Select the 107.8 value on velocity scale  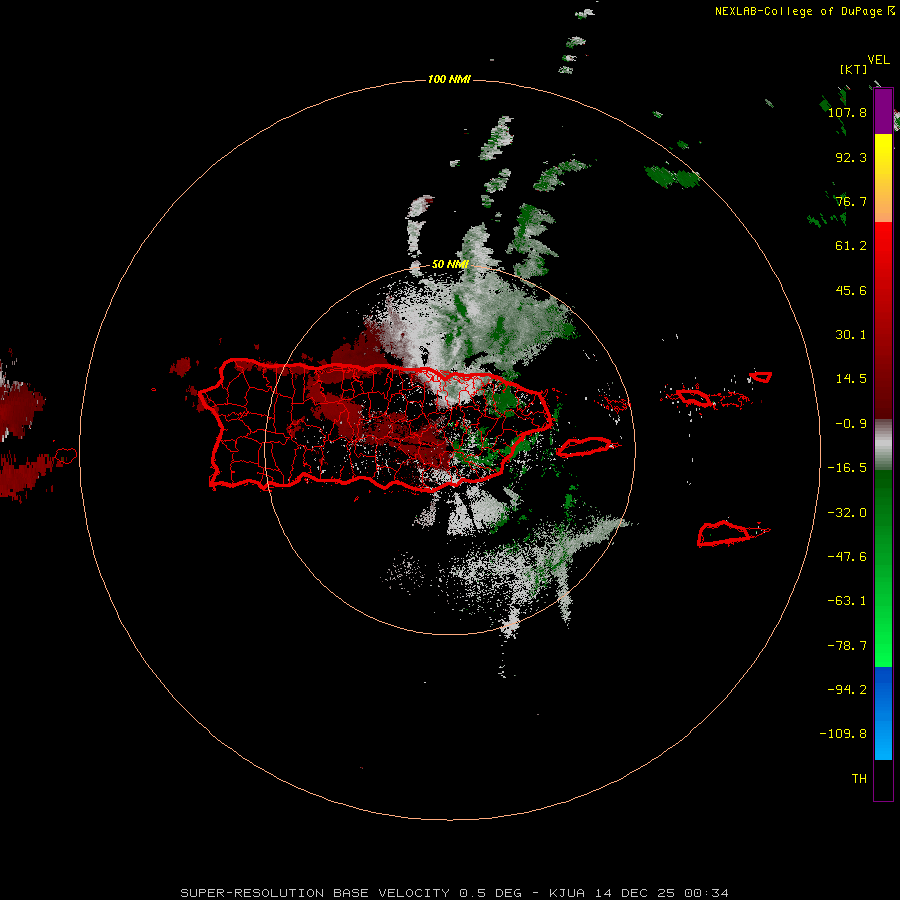(847, 112)
